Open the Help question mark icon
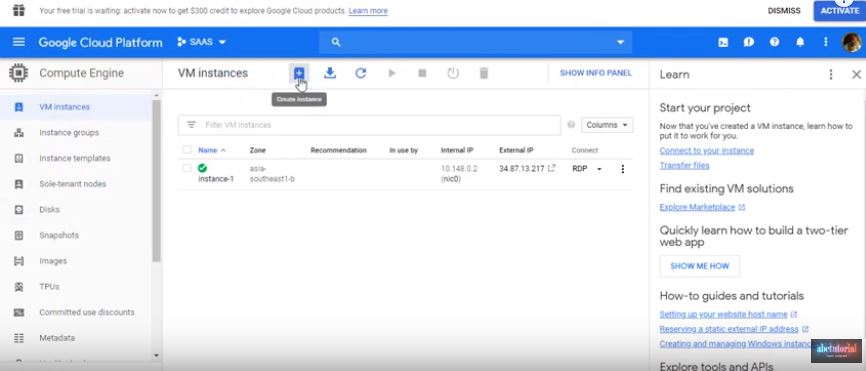 (774, 42)
